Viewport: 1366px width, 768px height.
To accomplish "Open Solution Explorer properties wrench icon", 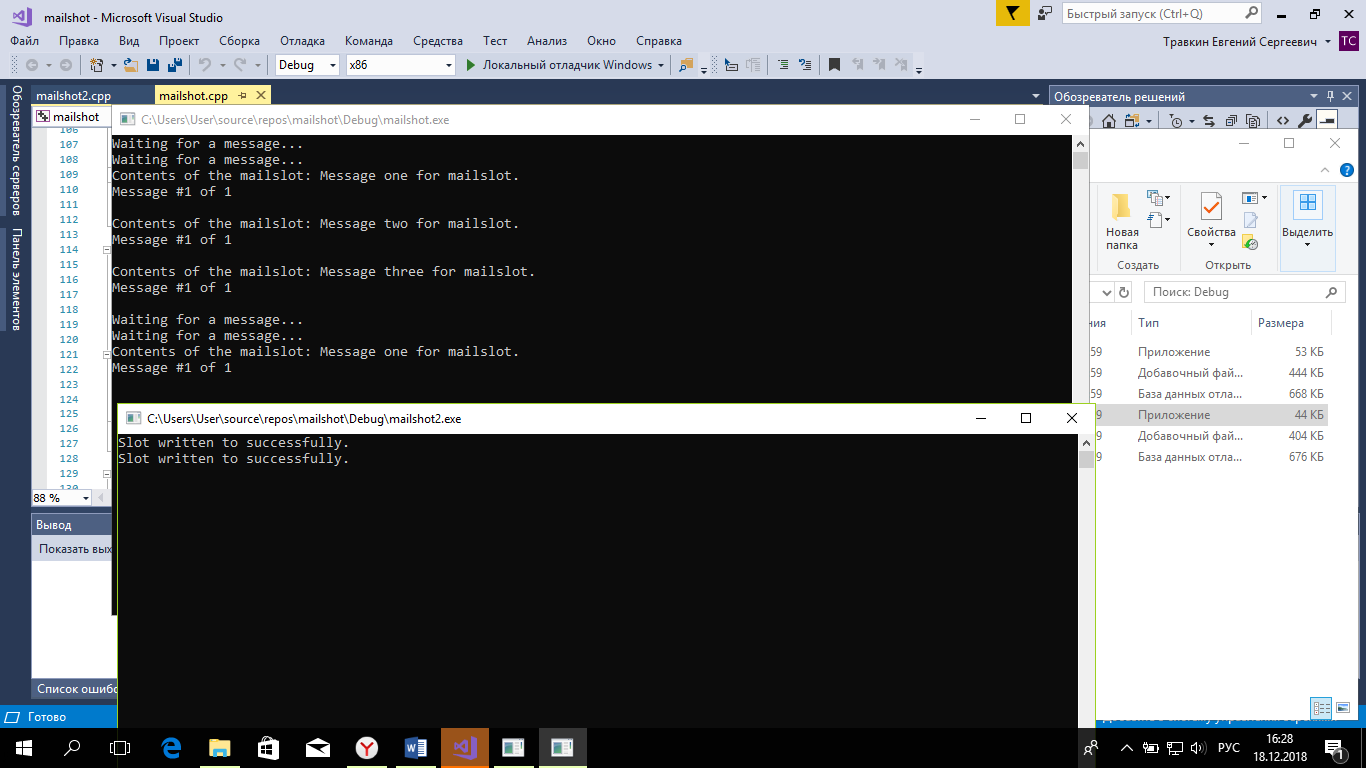I will click(x=1304, y=121).
